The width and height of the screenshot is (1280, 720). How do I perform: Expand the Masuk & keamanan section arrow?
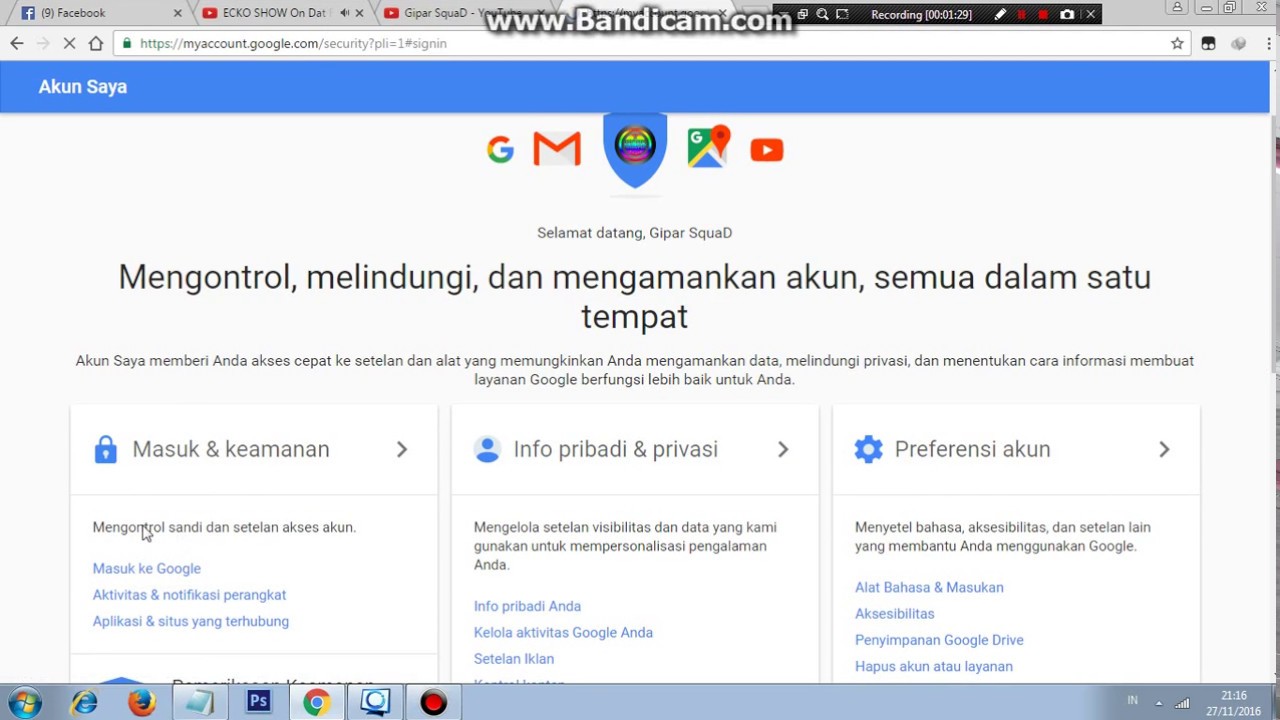click(402, 449)
